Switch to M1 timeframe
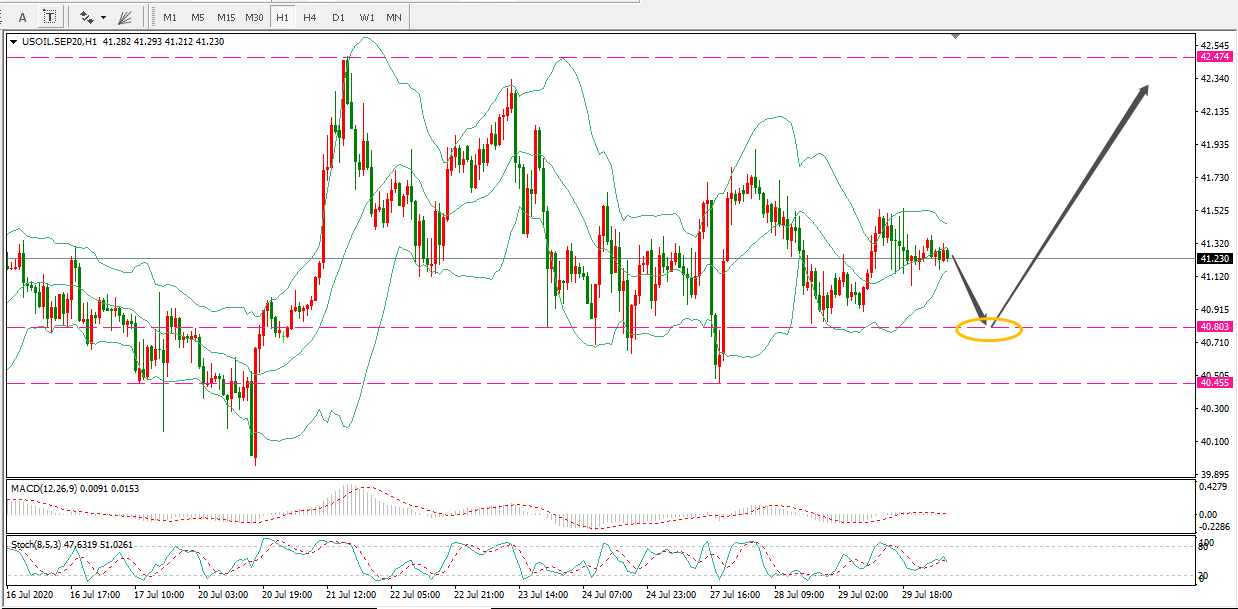Viewport: 1238px width, 609px height. [171, 18]
